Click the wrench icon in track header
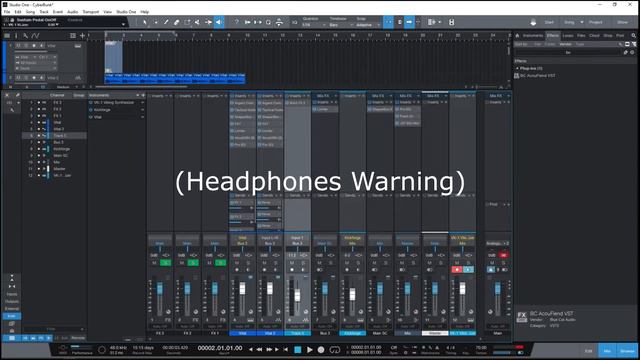The height and width of the screenshot is (360, 640). [25, 36]
